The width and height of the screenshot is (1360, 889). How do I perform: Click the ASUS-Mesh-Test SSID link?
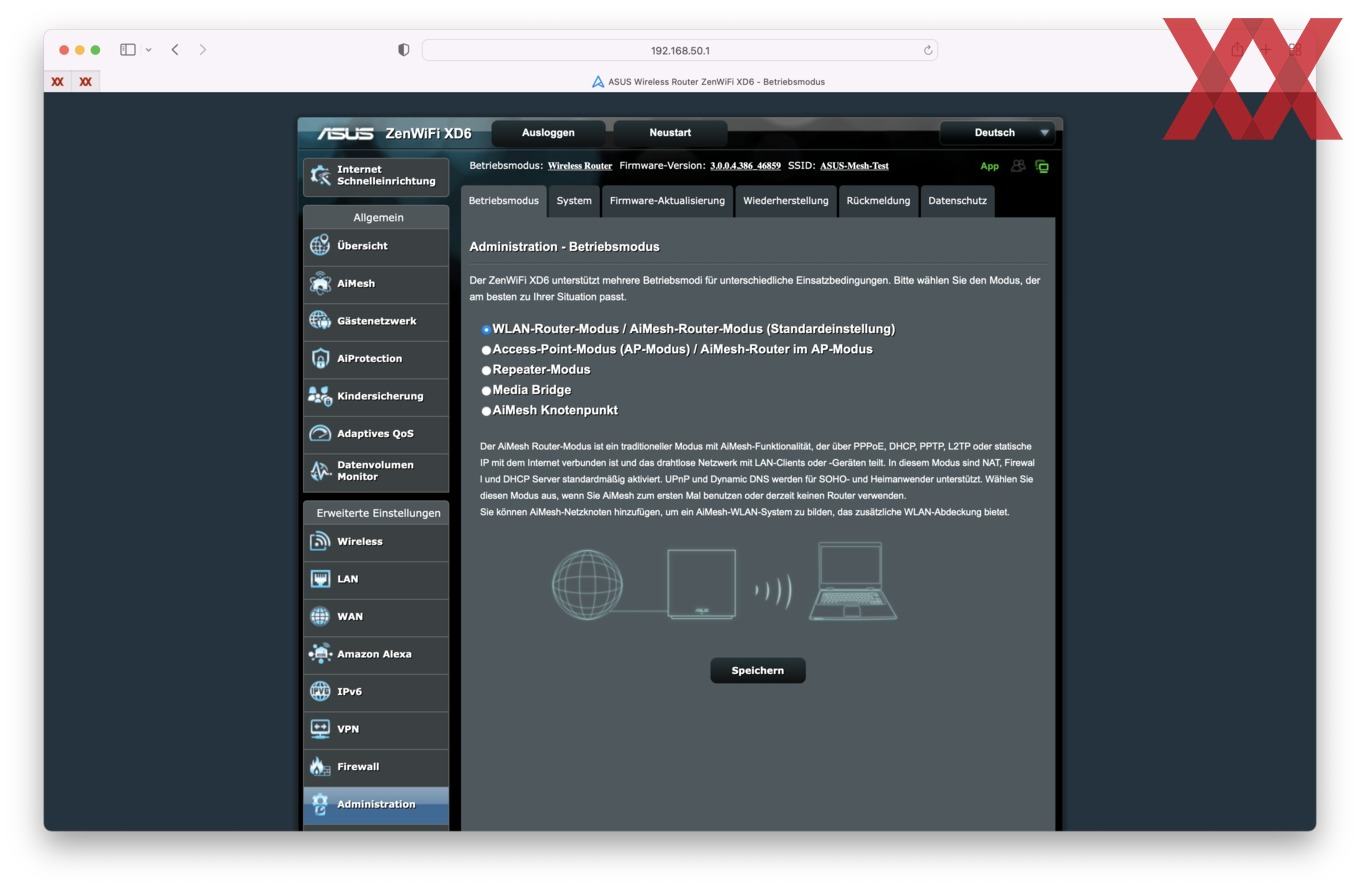coord(854,166)
